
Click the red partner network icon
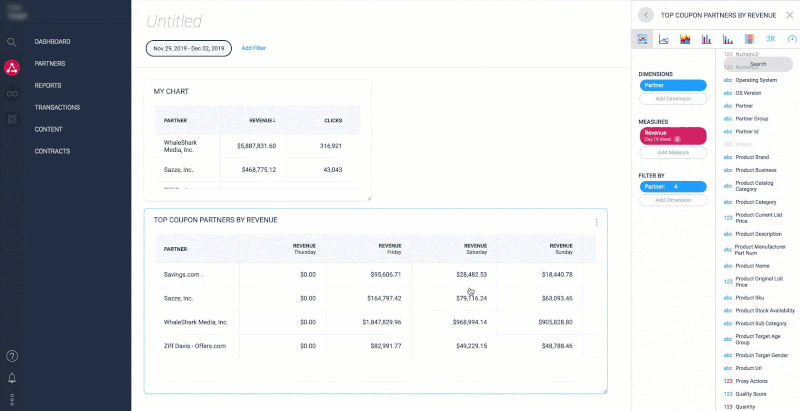[12, 68]
